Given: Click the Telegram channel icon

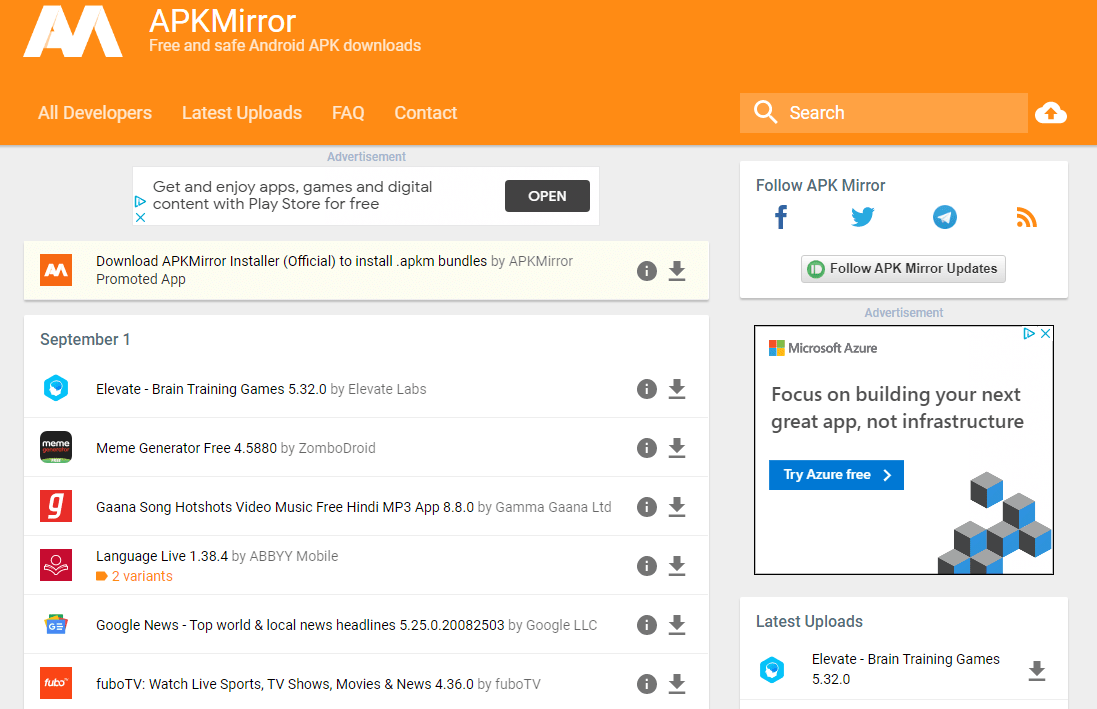Looking at the screenshot, I should click(x=944, y=217).
